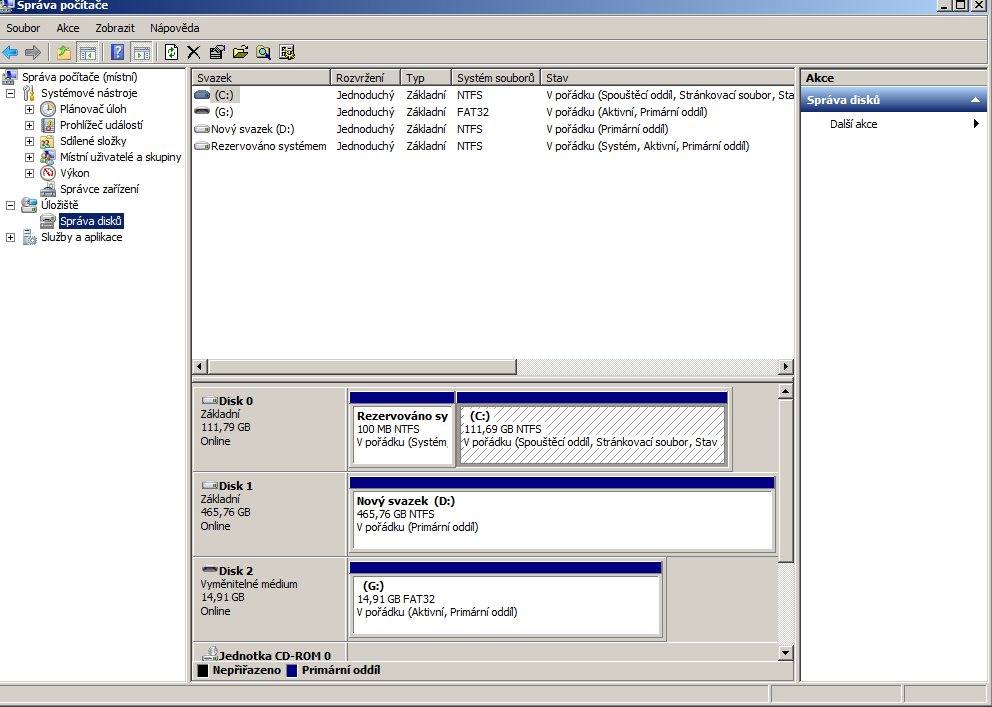Toggle the show/hide console tree button
Screen dimensions: 992x707
(88, 52)
